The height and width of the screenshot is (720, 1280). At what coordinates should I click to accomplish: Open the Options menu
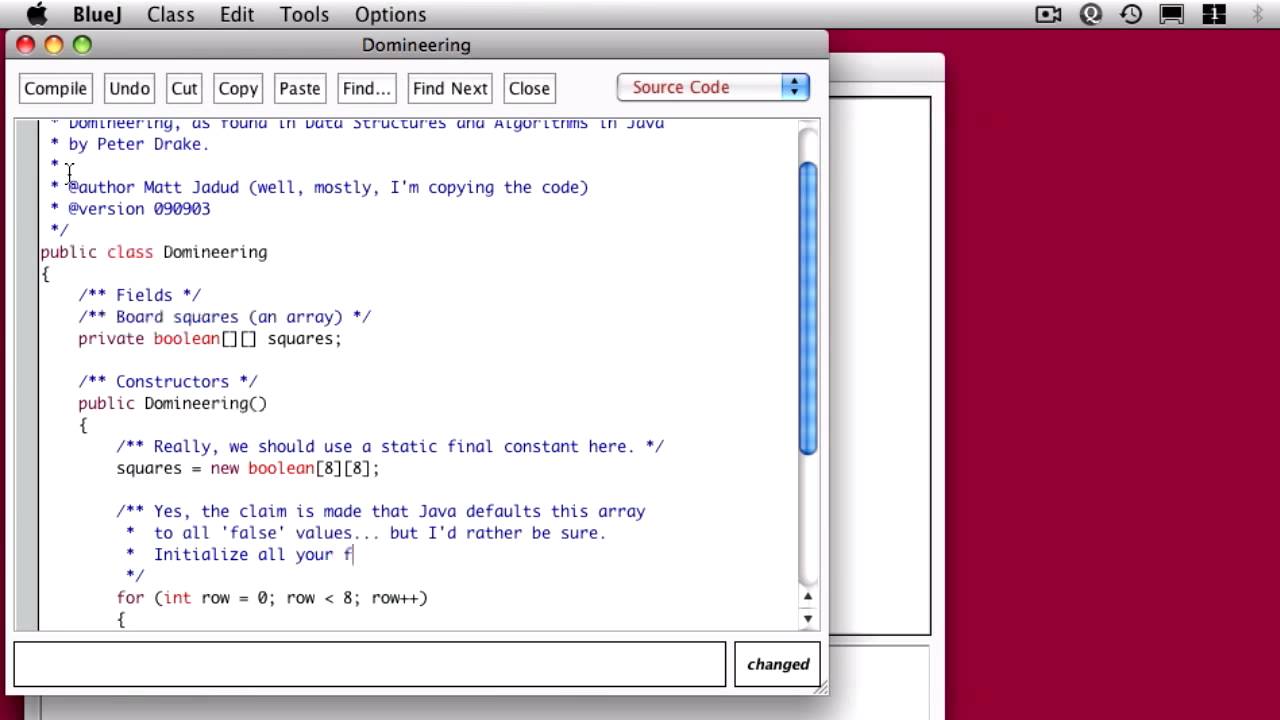pos(390,14)
